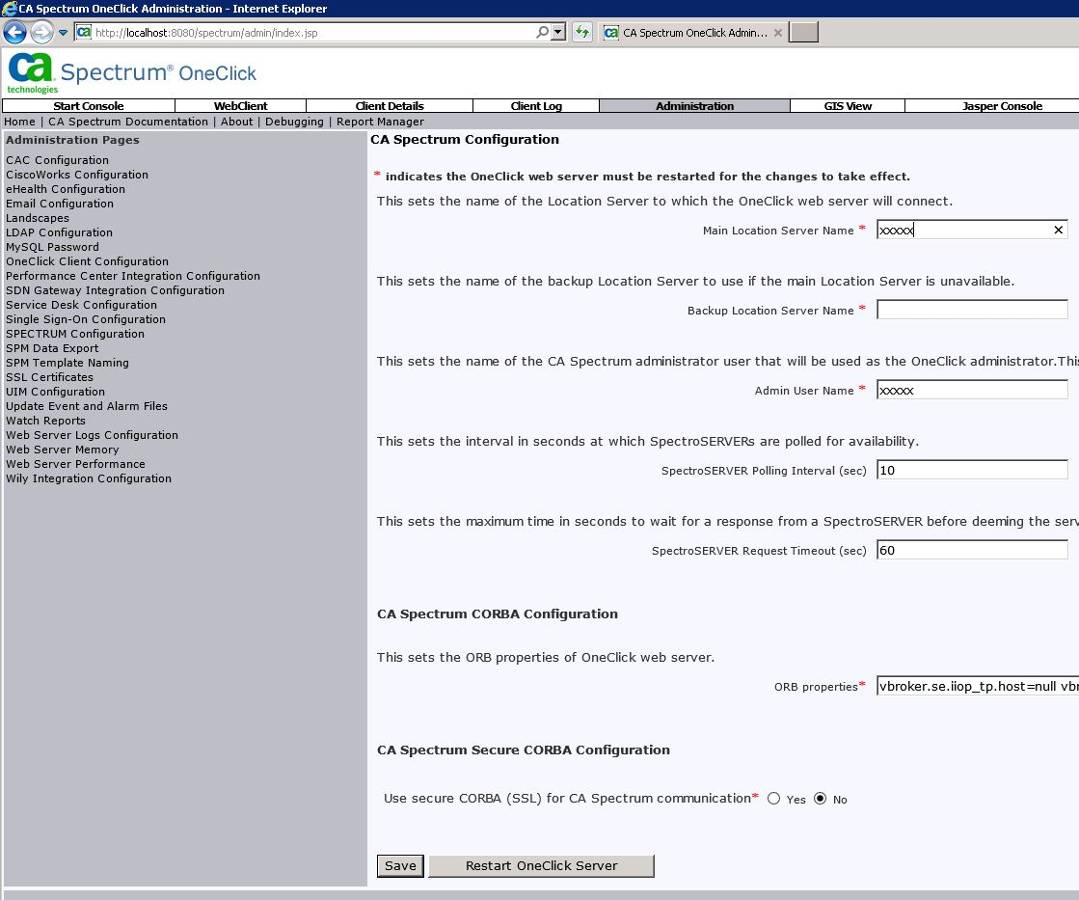This screenshot has height=900, width=1079.
Task: Open Update Event and Alarm Files
Action: pyautogui.click(x=87, y=406)
